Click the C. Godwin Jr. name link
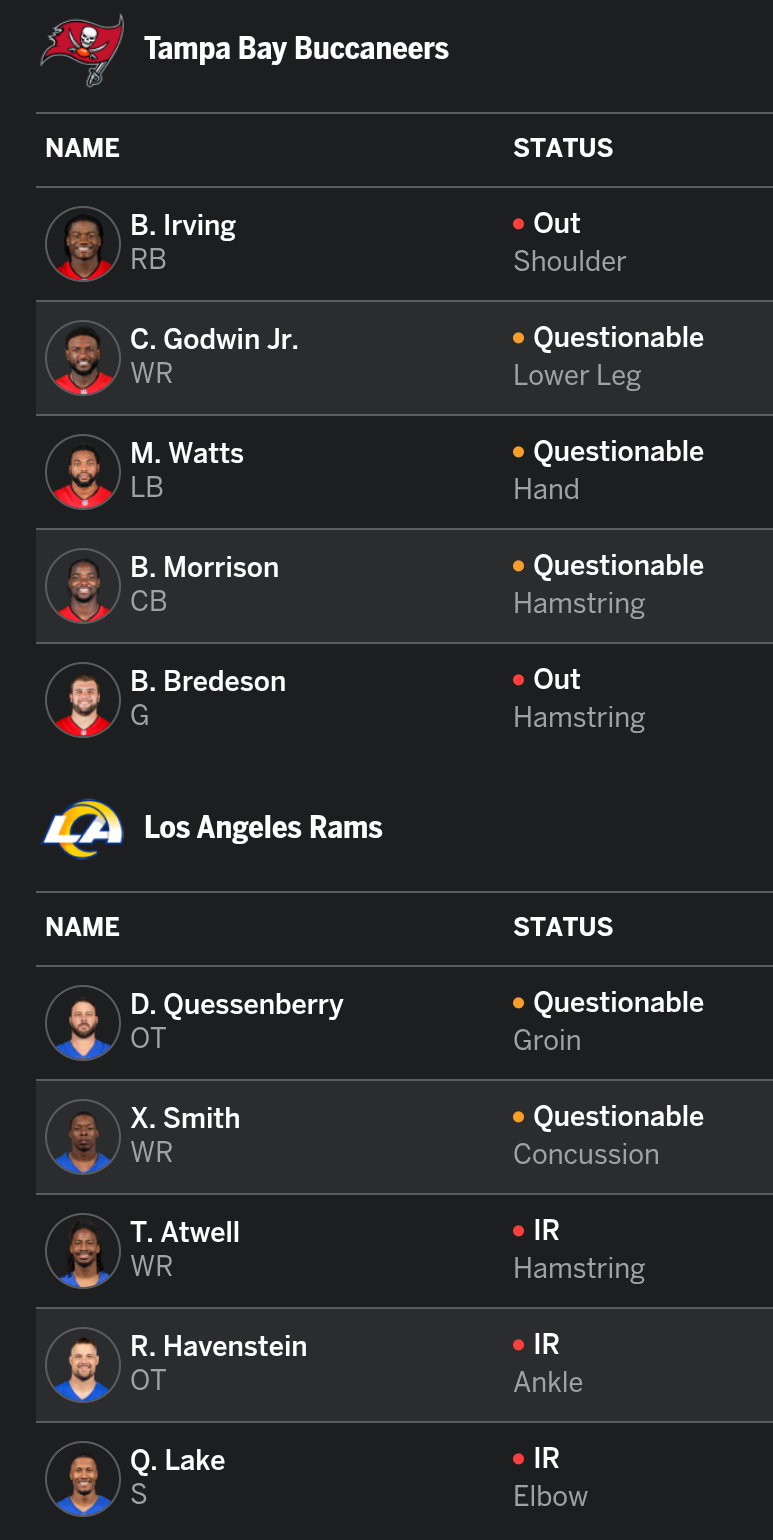Image resolution: width=773 pixels, height=1540 pixels. [x=214, y=340]
